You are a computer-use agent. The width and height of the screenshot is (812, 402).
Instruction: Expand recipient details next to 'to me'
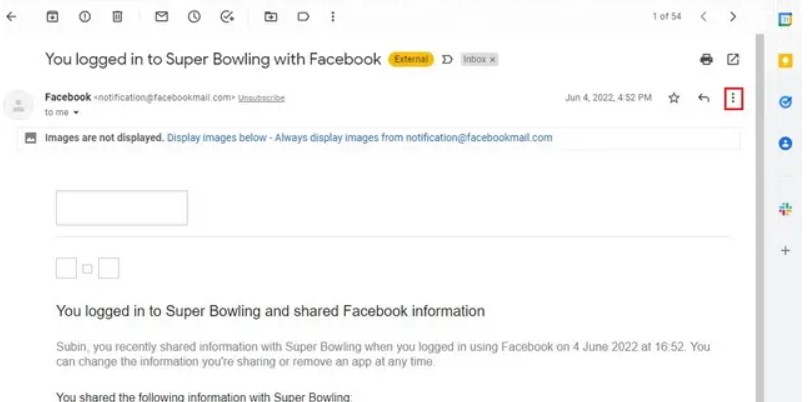click(78, 113)
